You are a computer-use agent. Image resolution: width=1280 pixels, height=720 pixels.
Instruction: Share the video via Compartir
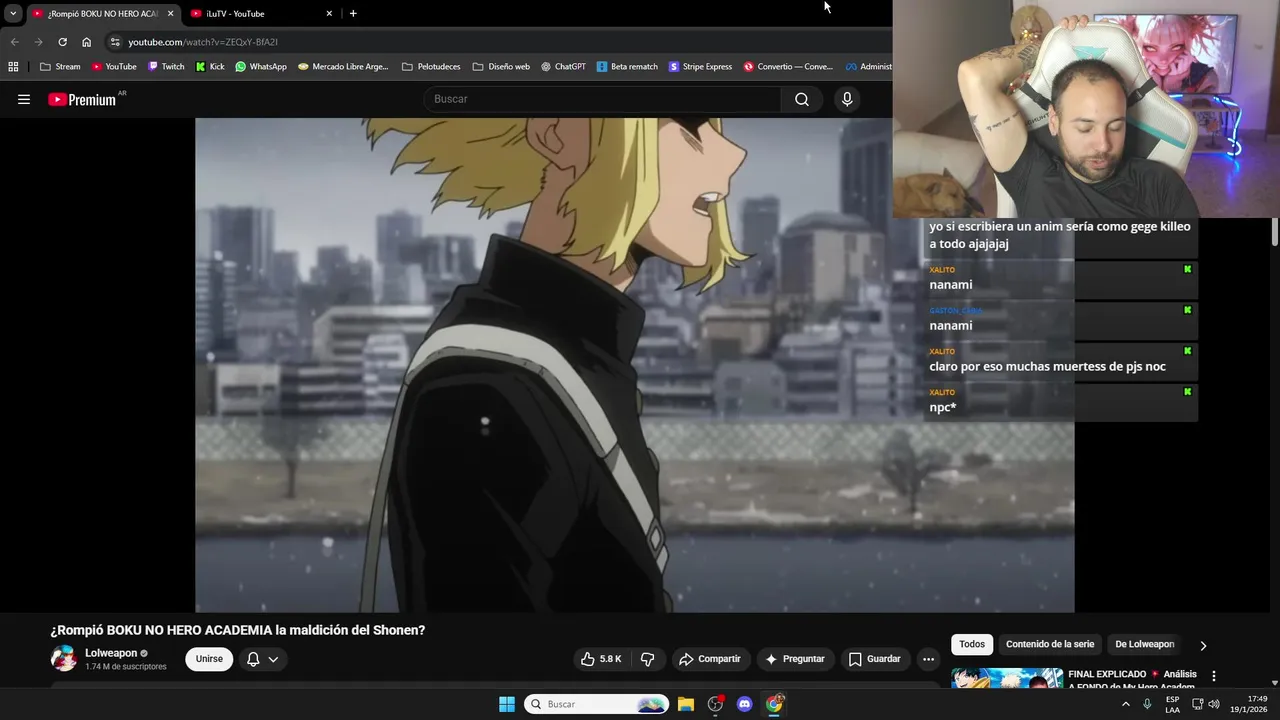[709, 659]
